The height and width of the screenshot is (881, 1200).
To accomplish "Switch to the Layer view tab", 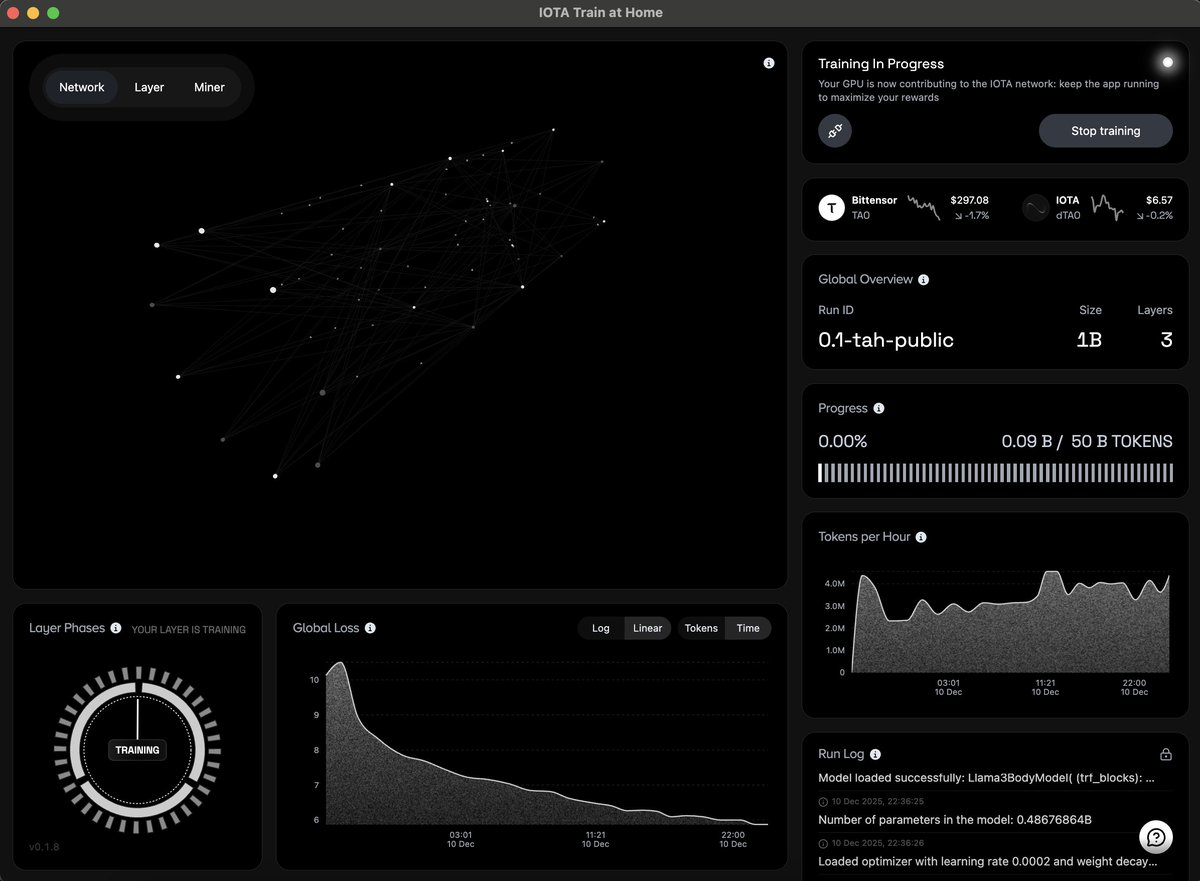I will [x=149, y=87].
